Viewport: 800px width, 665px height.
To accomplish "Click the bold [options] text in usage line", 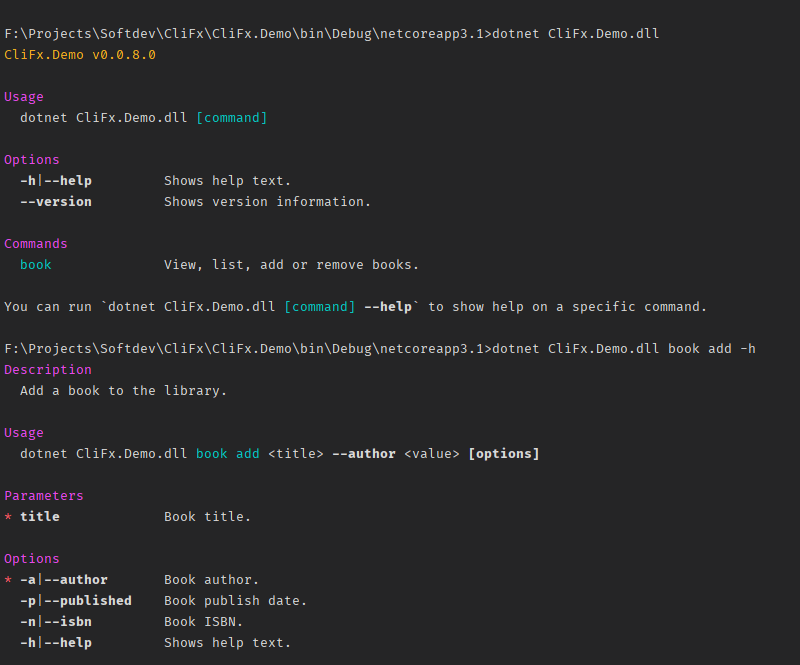I will click(x=504, y=454).
